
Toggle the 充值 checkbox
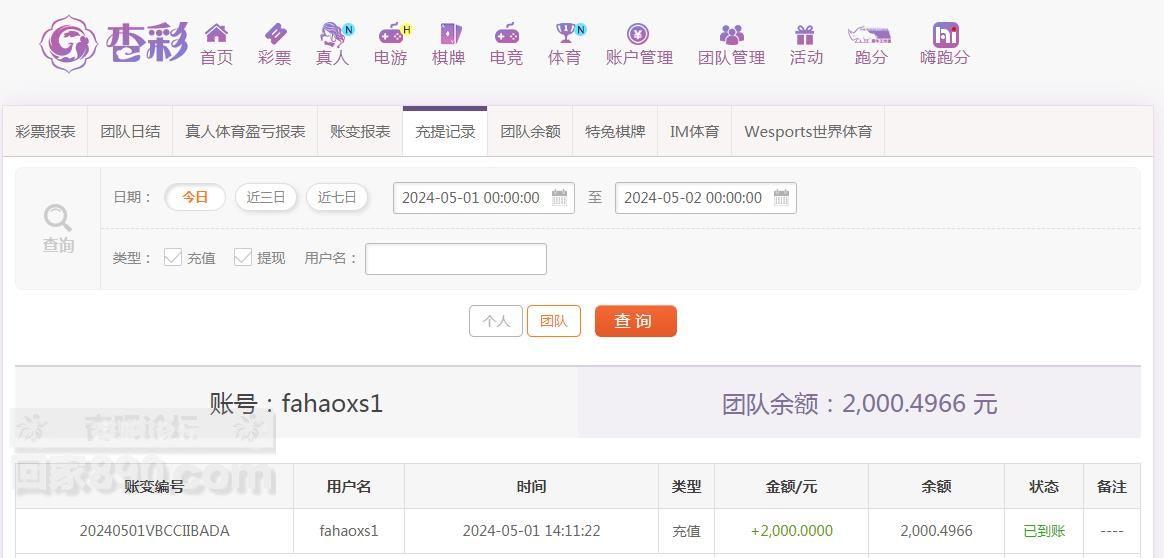pos(173,257)
